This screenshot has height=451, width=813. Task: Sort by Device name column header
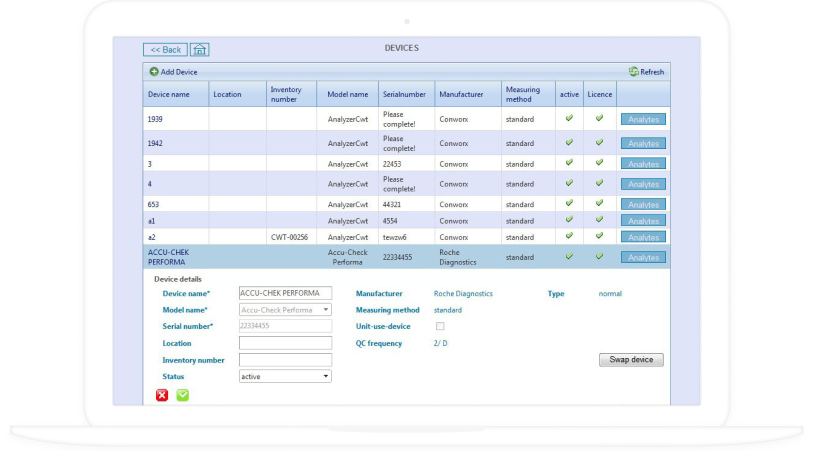[169, 94]
